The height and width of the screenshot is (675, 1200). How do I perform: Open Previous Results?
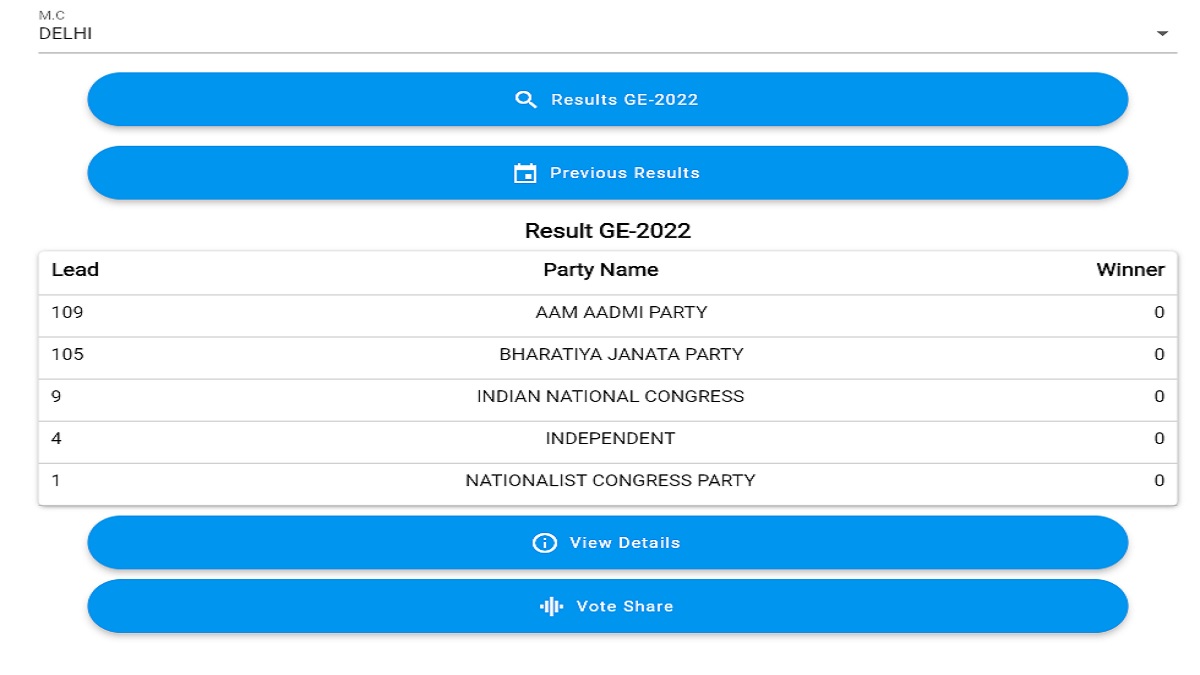[x=608, y=172]
